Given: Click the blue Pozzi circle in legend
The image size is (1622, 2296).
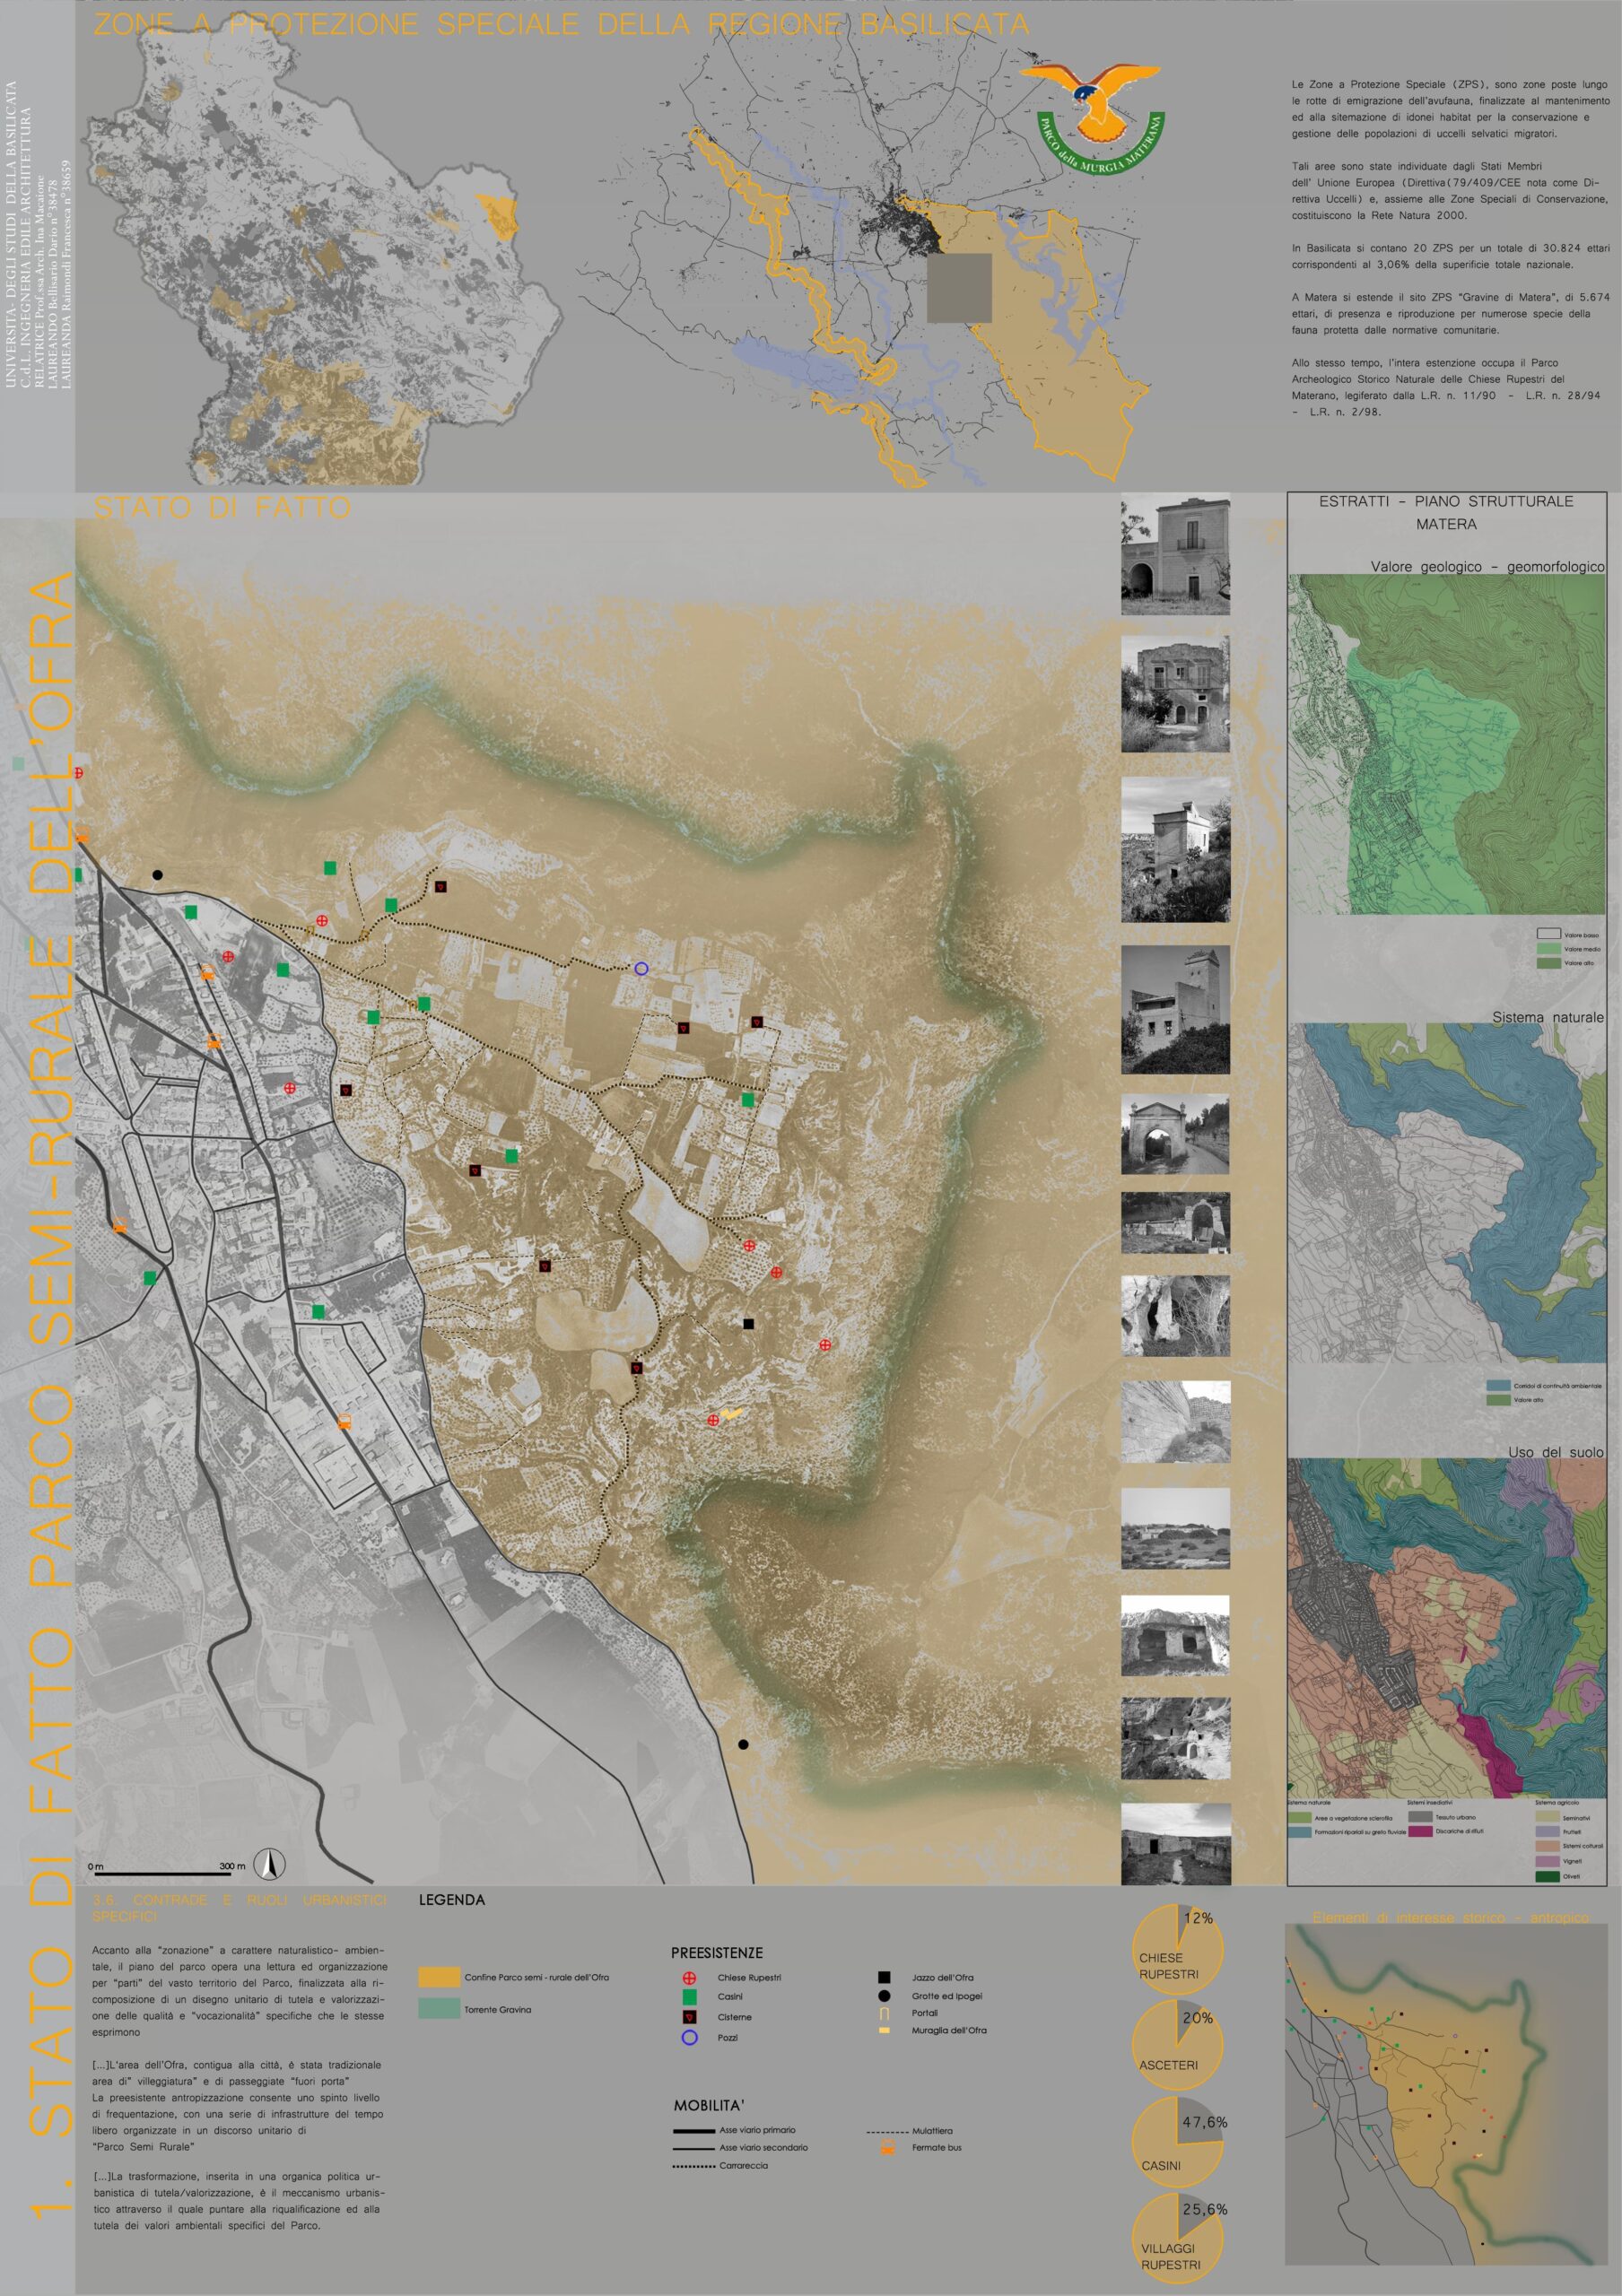Looking at the screenshot, I should (x=689, y=2037).
